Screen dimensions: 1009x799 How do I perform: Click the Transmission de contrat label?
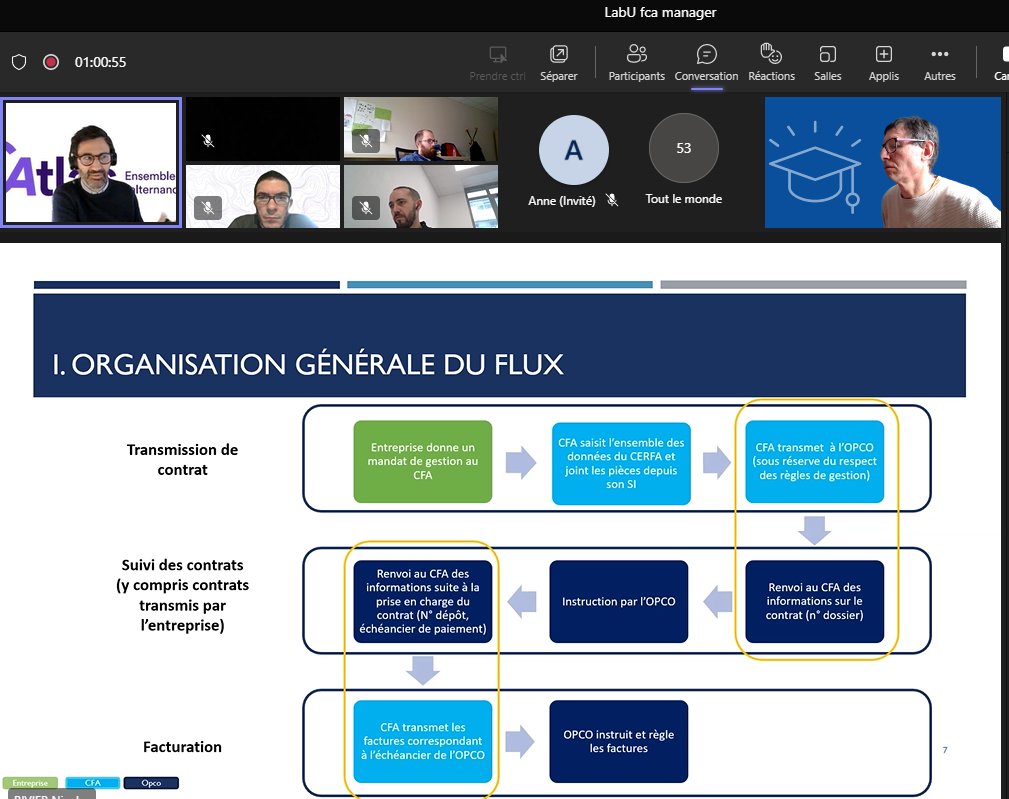(x=182, y=459)
